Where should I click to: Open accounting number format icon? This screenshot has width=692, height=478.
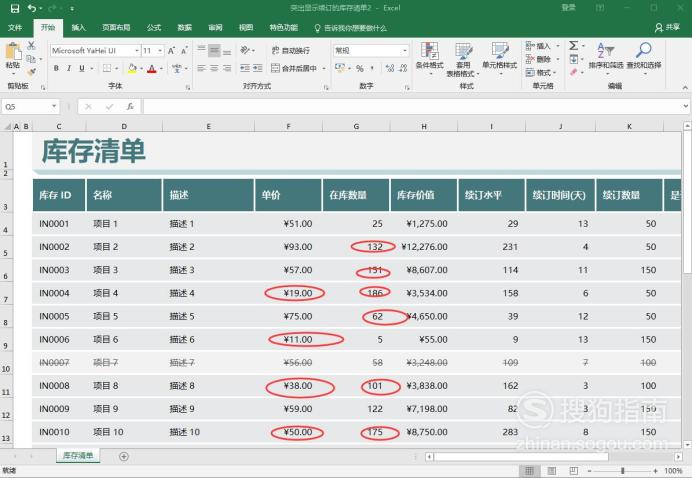tap(342, 68)
